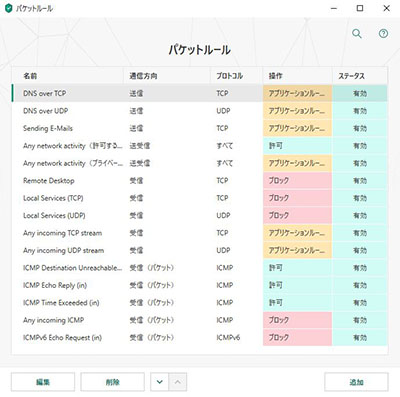400x397 pixels.
Task: Open the search magnifier icon
Action: [x=357, y=33]
